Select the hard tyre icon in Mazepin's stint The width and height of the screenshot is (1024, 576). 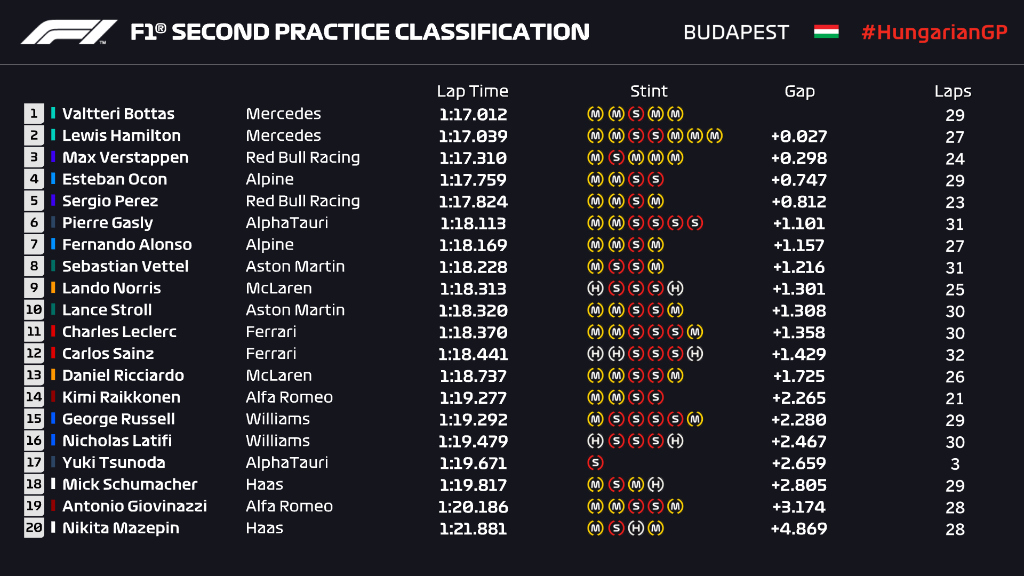pos(636,528)
